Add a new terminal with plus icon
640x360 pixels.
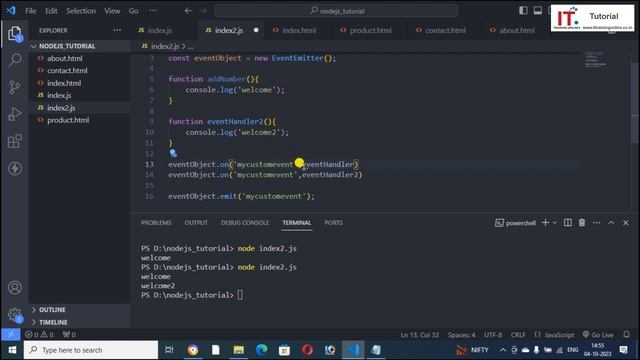point(545,222)
